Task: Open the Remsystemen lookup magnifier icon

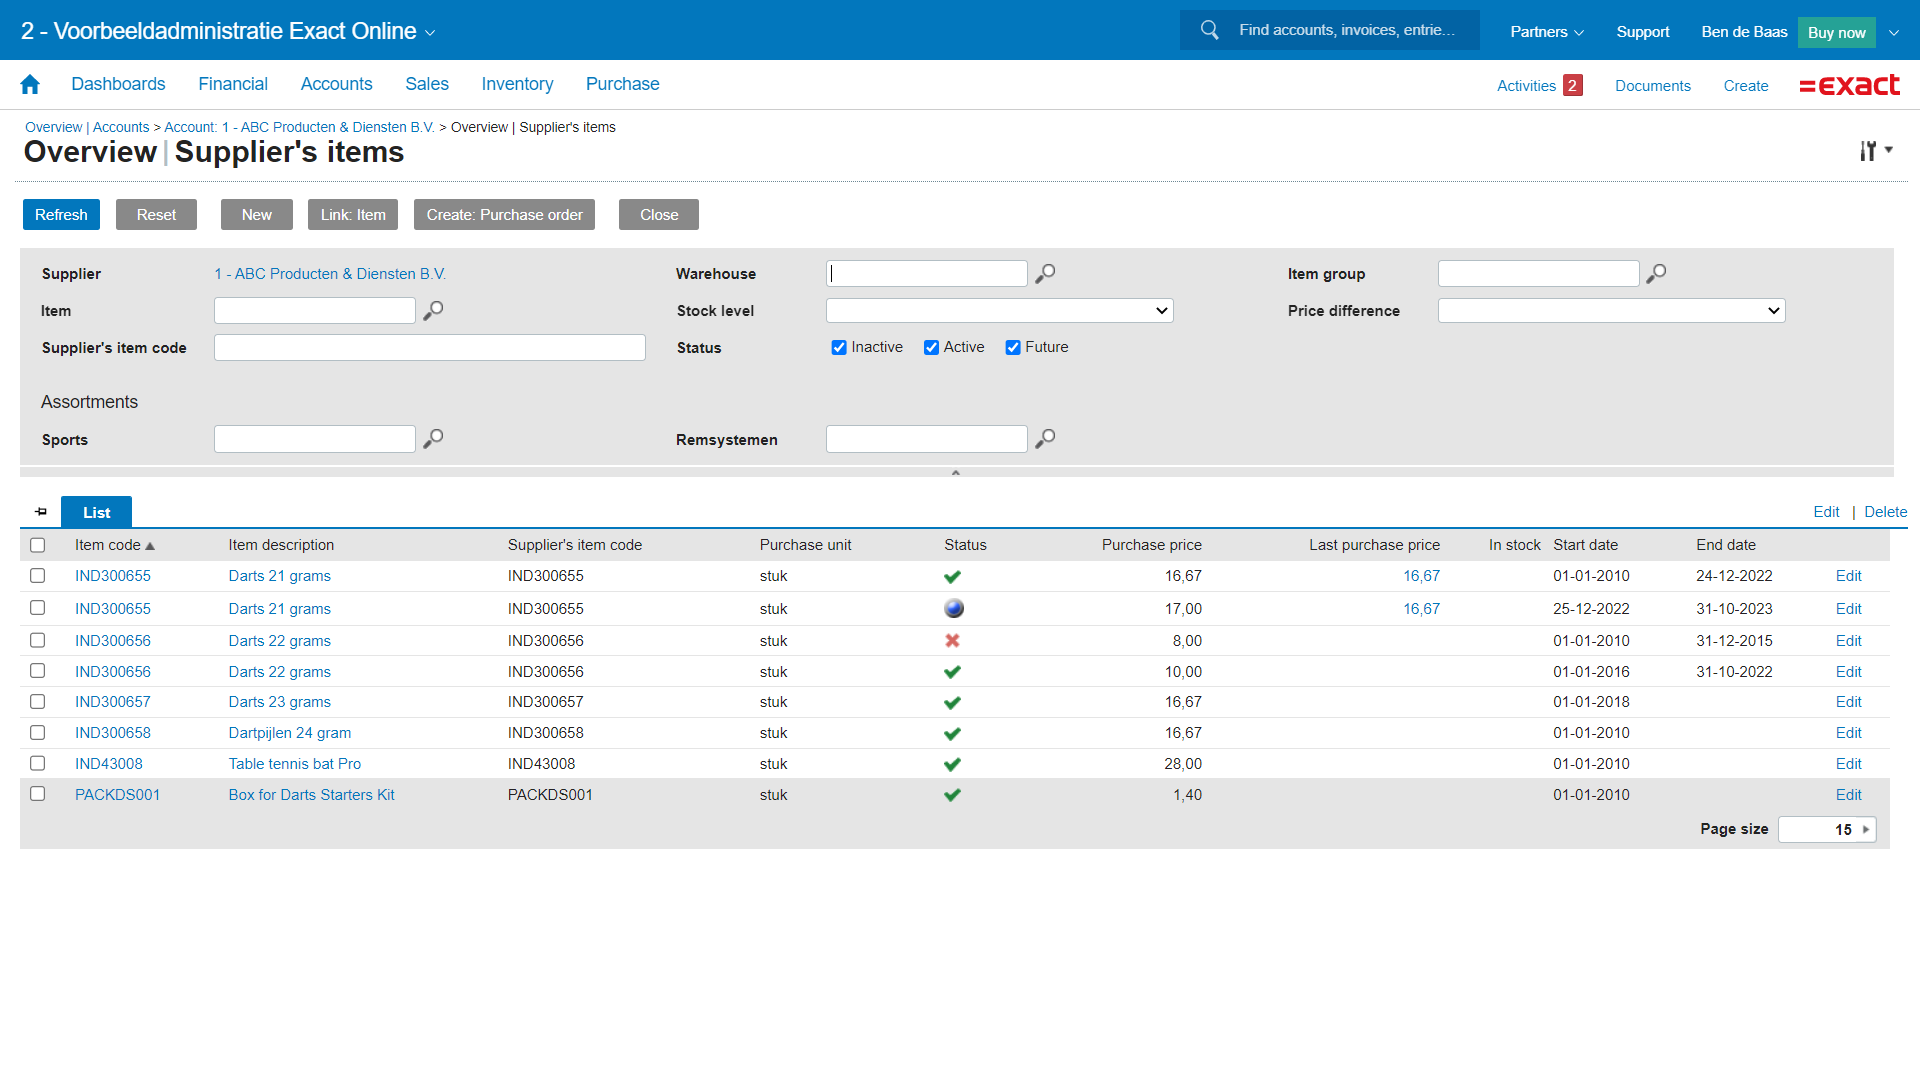Action: point(1045,439)
